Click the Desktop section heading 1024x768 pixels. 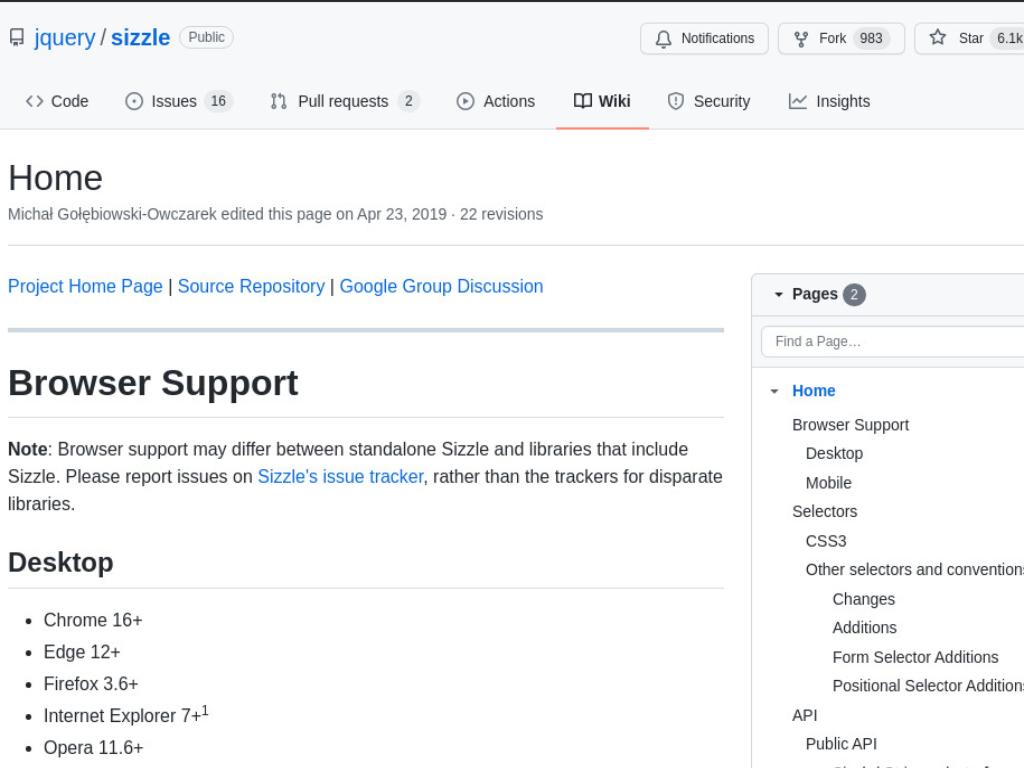click(61, 563)
